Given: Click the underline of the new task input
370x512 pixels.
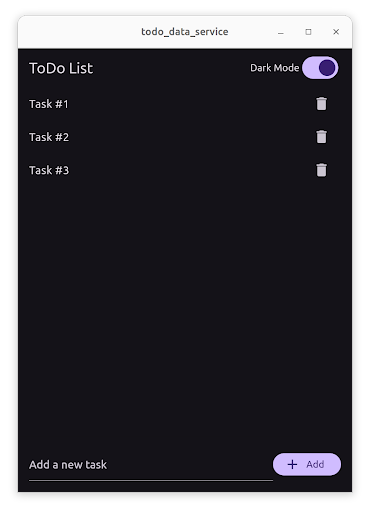Looking at the screenshot, I should 151,480.
